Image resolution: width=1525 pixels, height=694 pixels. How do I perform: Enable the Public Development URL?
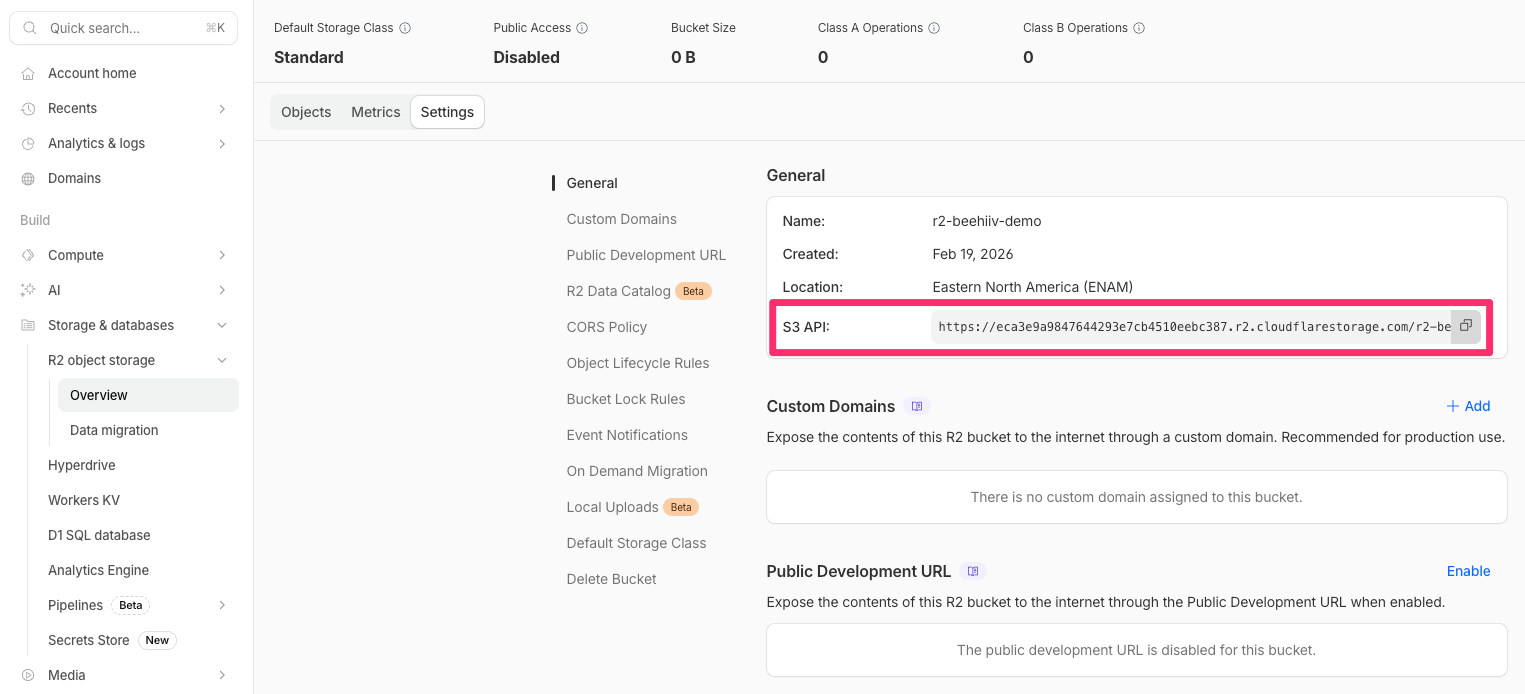(x=1468, y=571)
